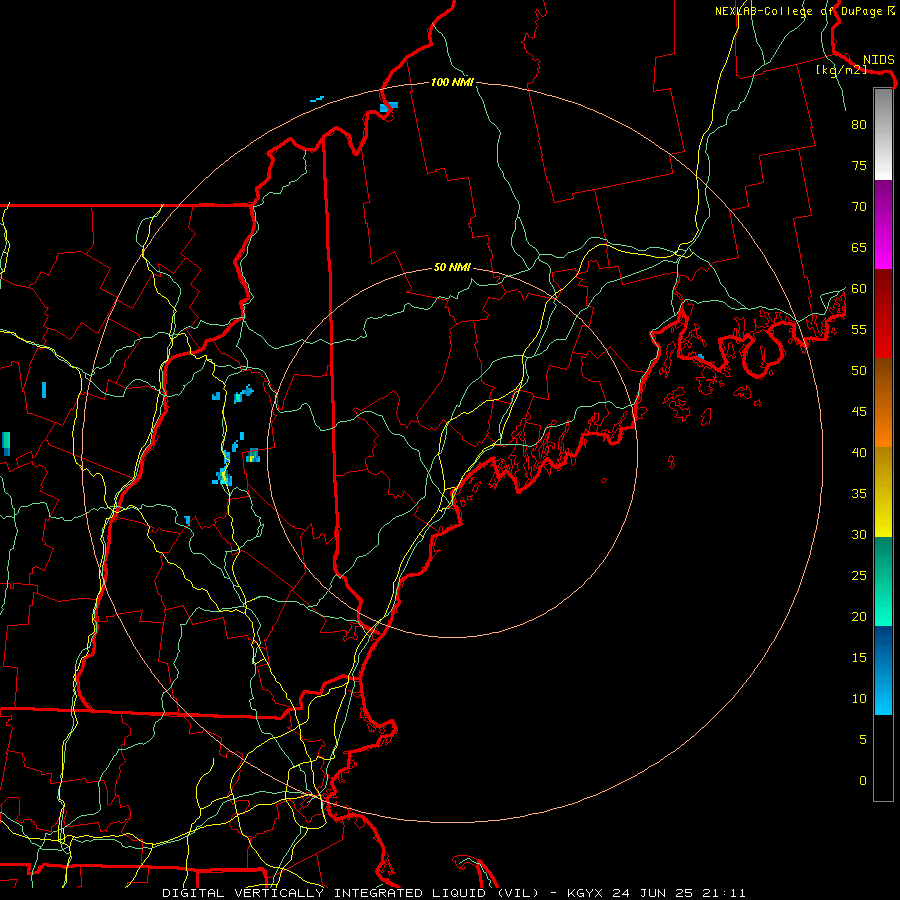Click the tall cyan echo at far left edge
The width and height of the screenshot is (900, 900).
point(6,444)
